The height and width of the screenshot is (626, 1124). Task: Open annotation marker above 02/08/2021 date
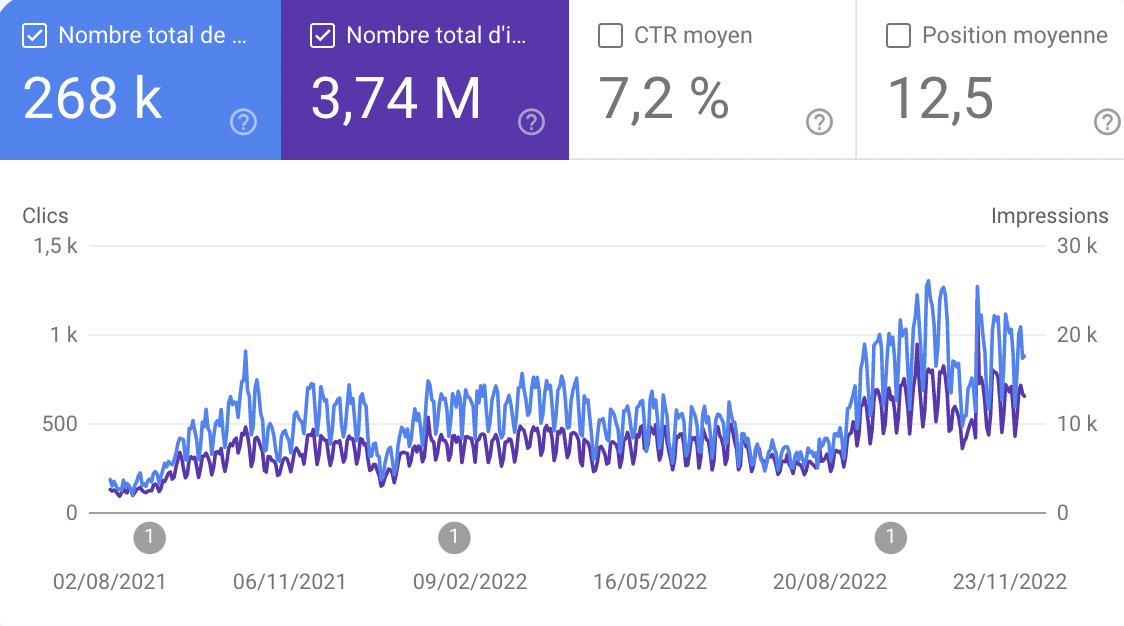click(x=149, y=538)
